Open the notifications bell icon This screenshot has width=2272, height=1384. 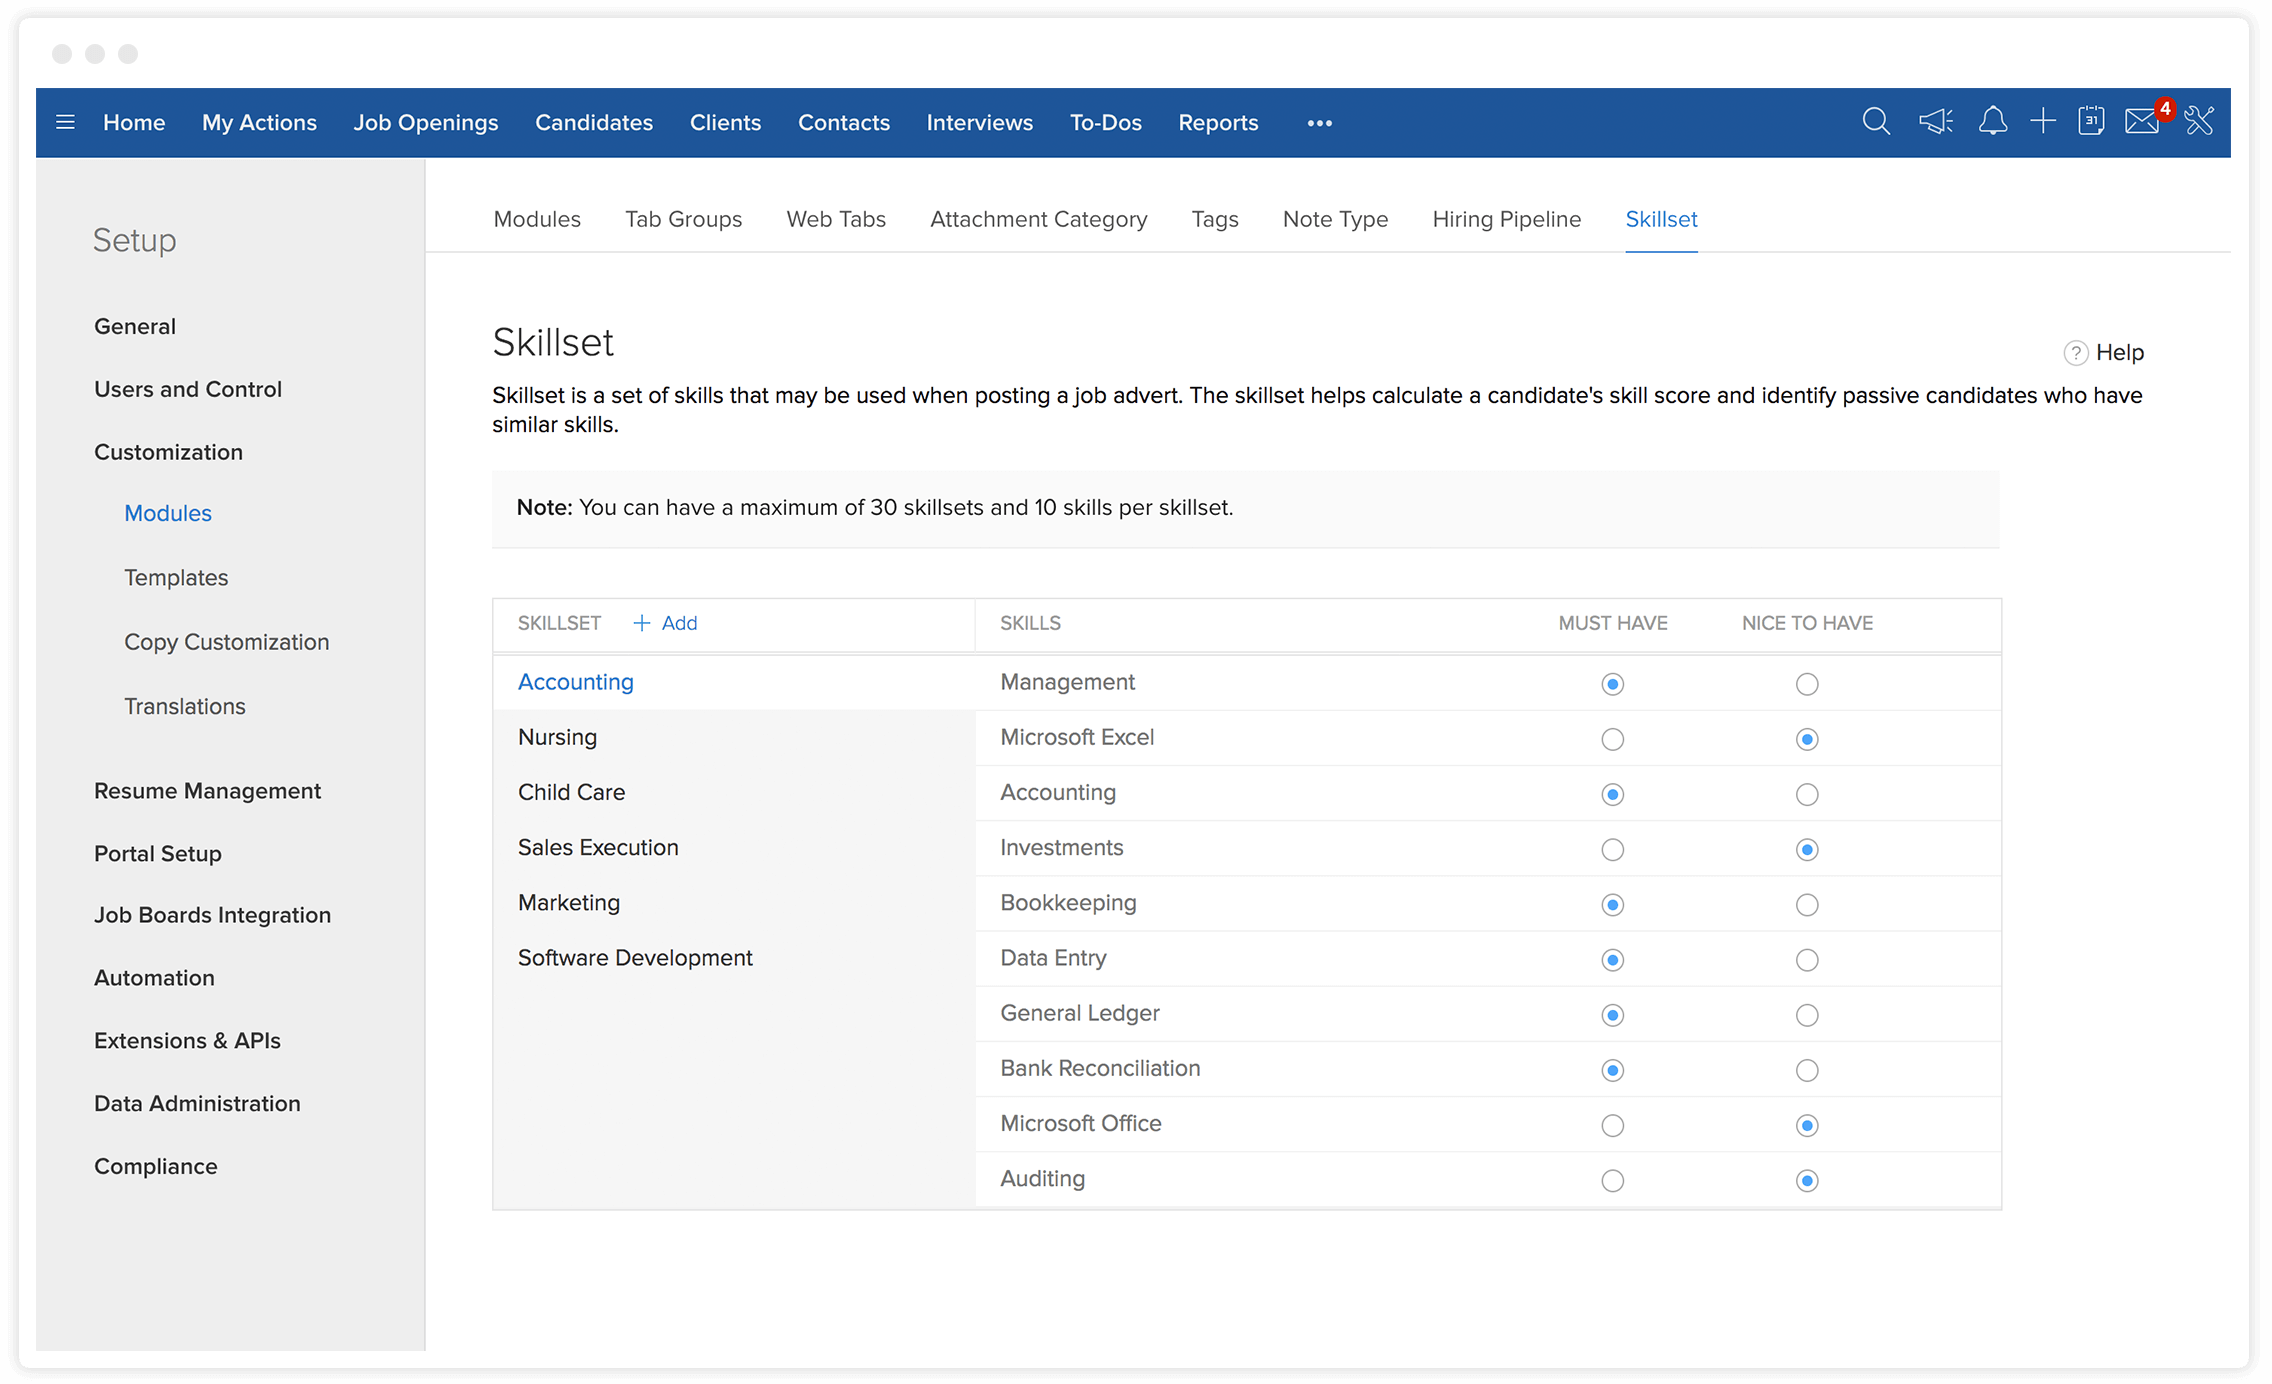point(1992,122)
